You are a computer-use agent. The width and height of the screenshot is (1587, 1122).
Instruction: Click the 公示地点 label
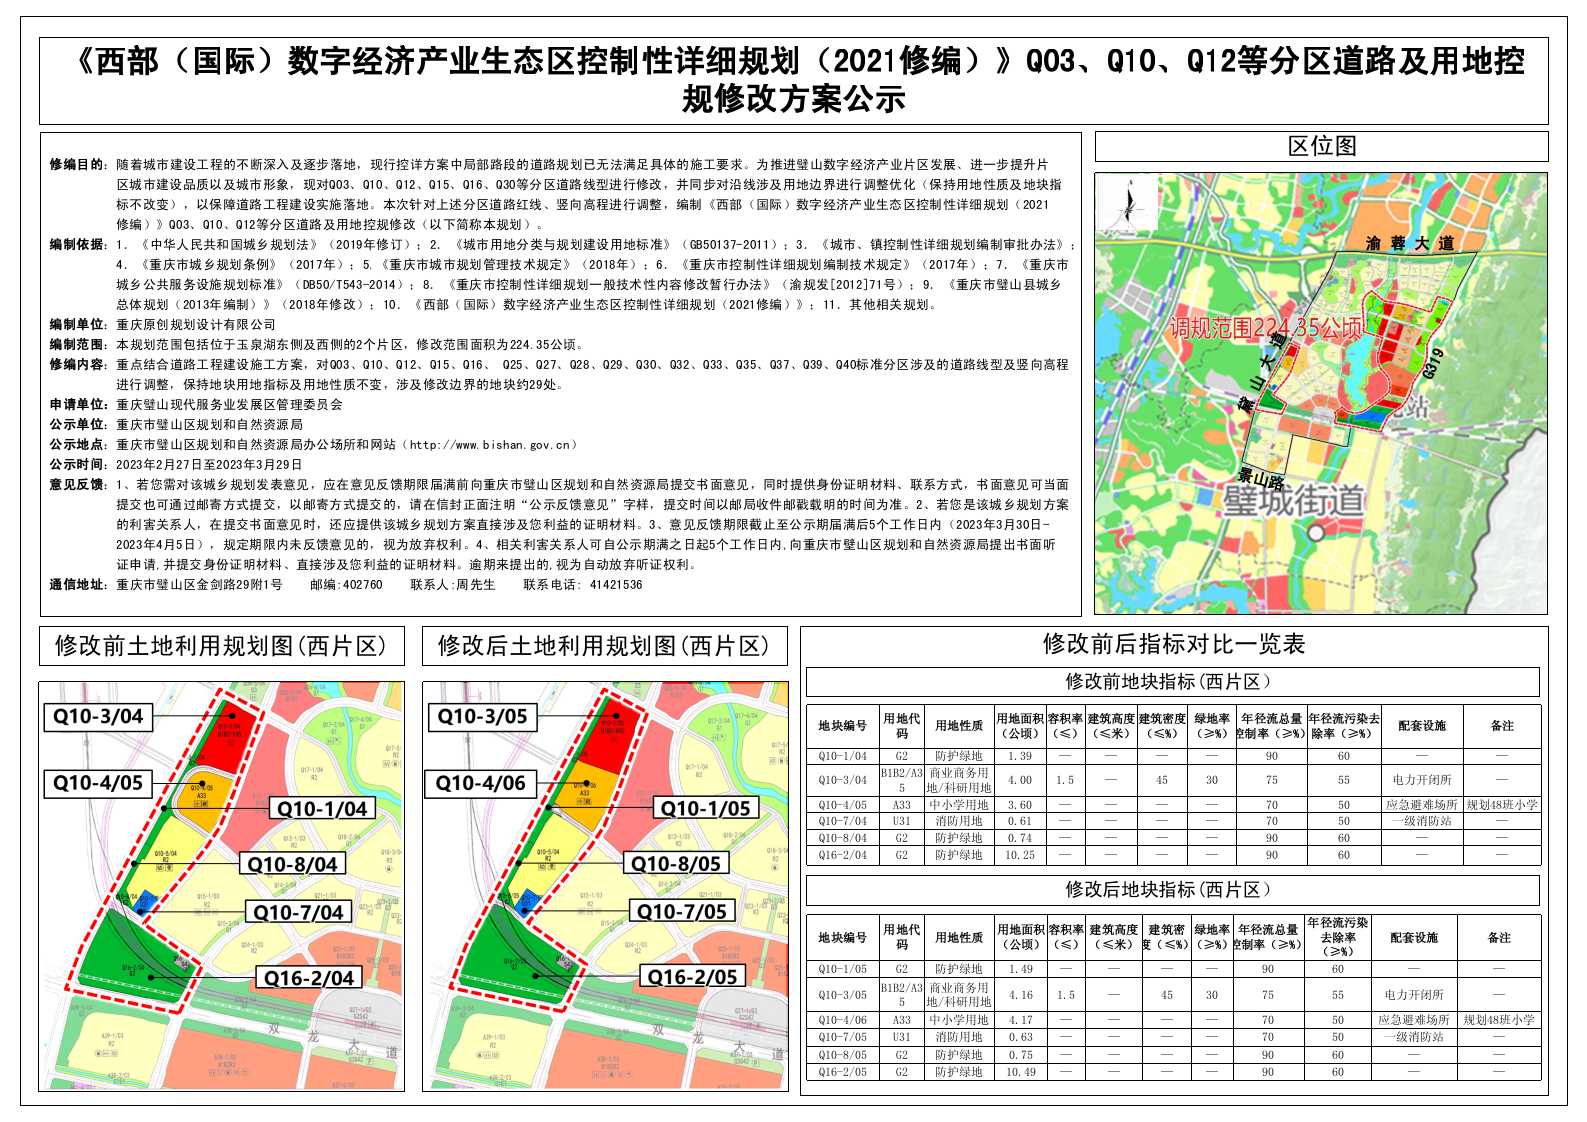click(78, 445)
